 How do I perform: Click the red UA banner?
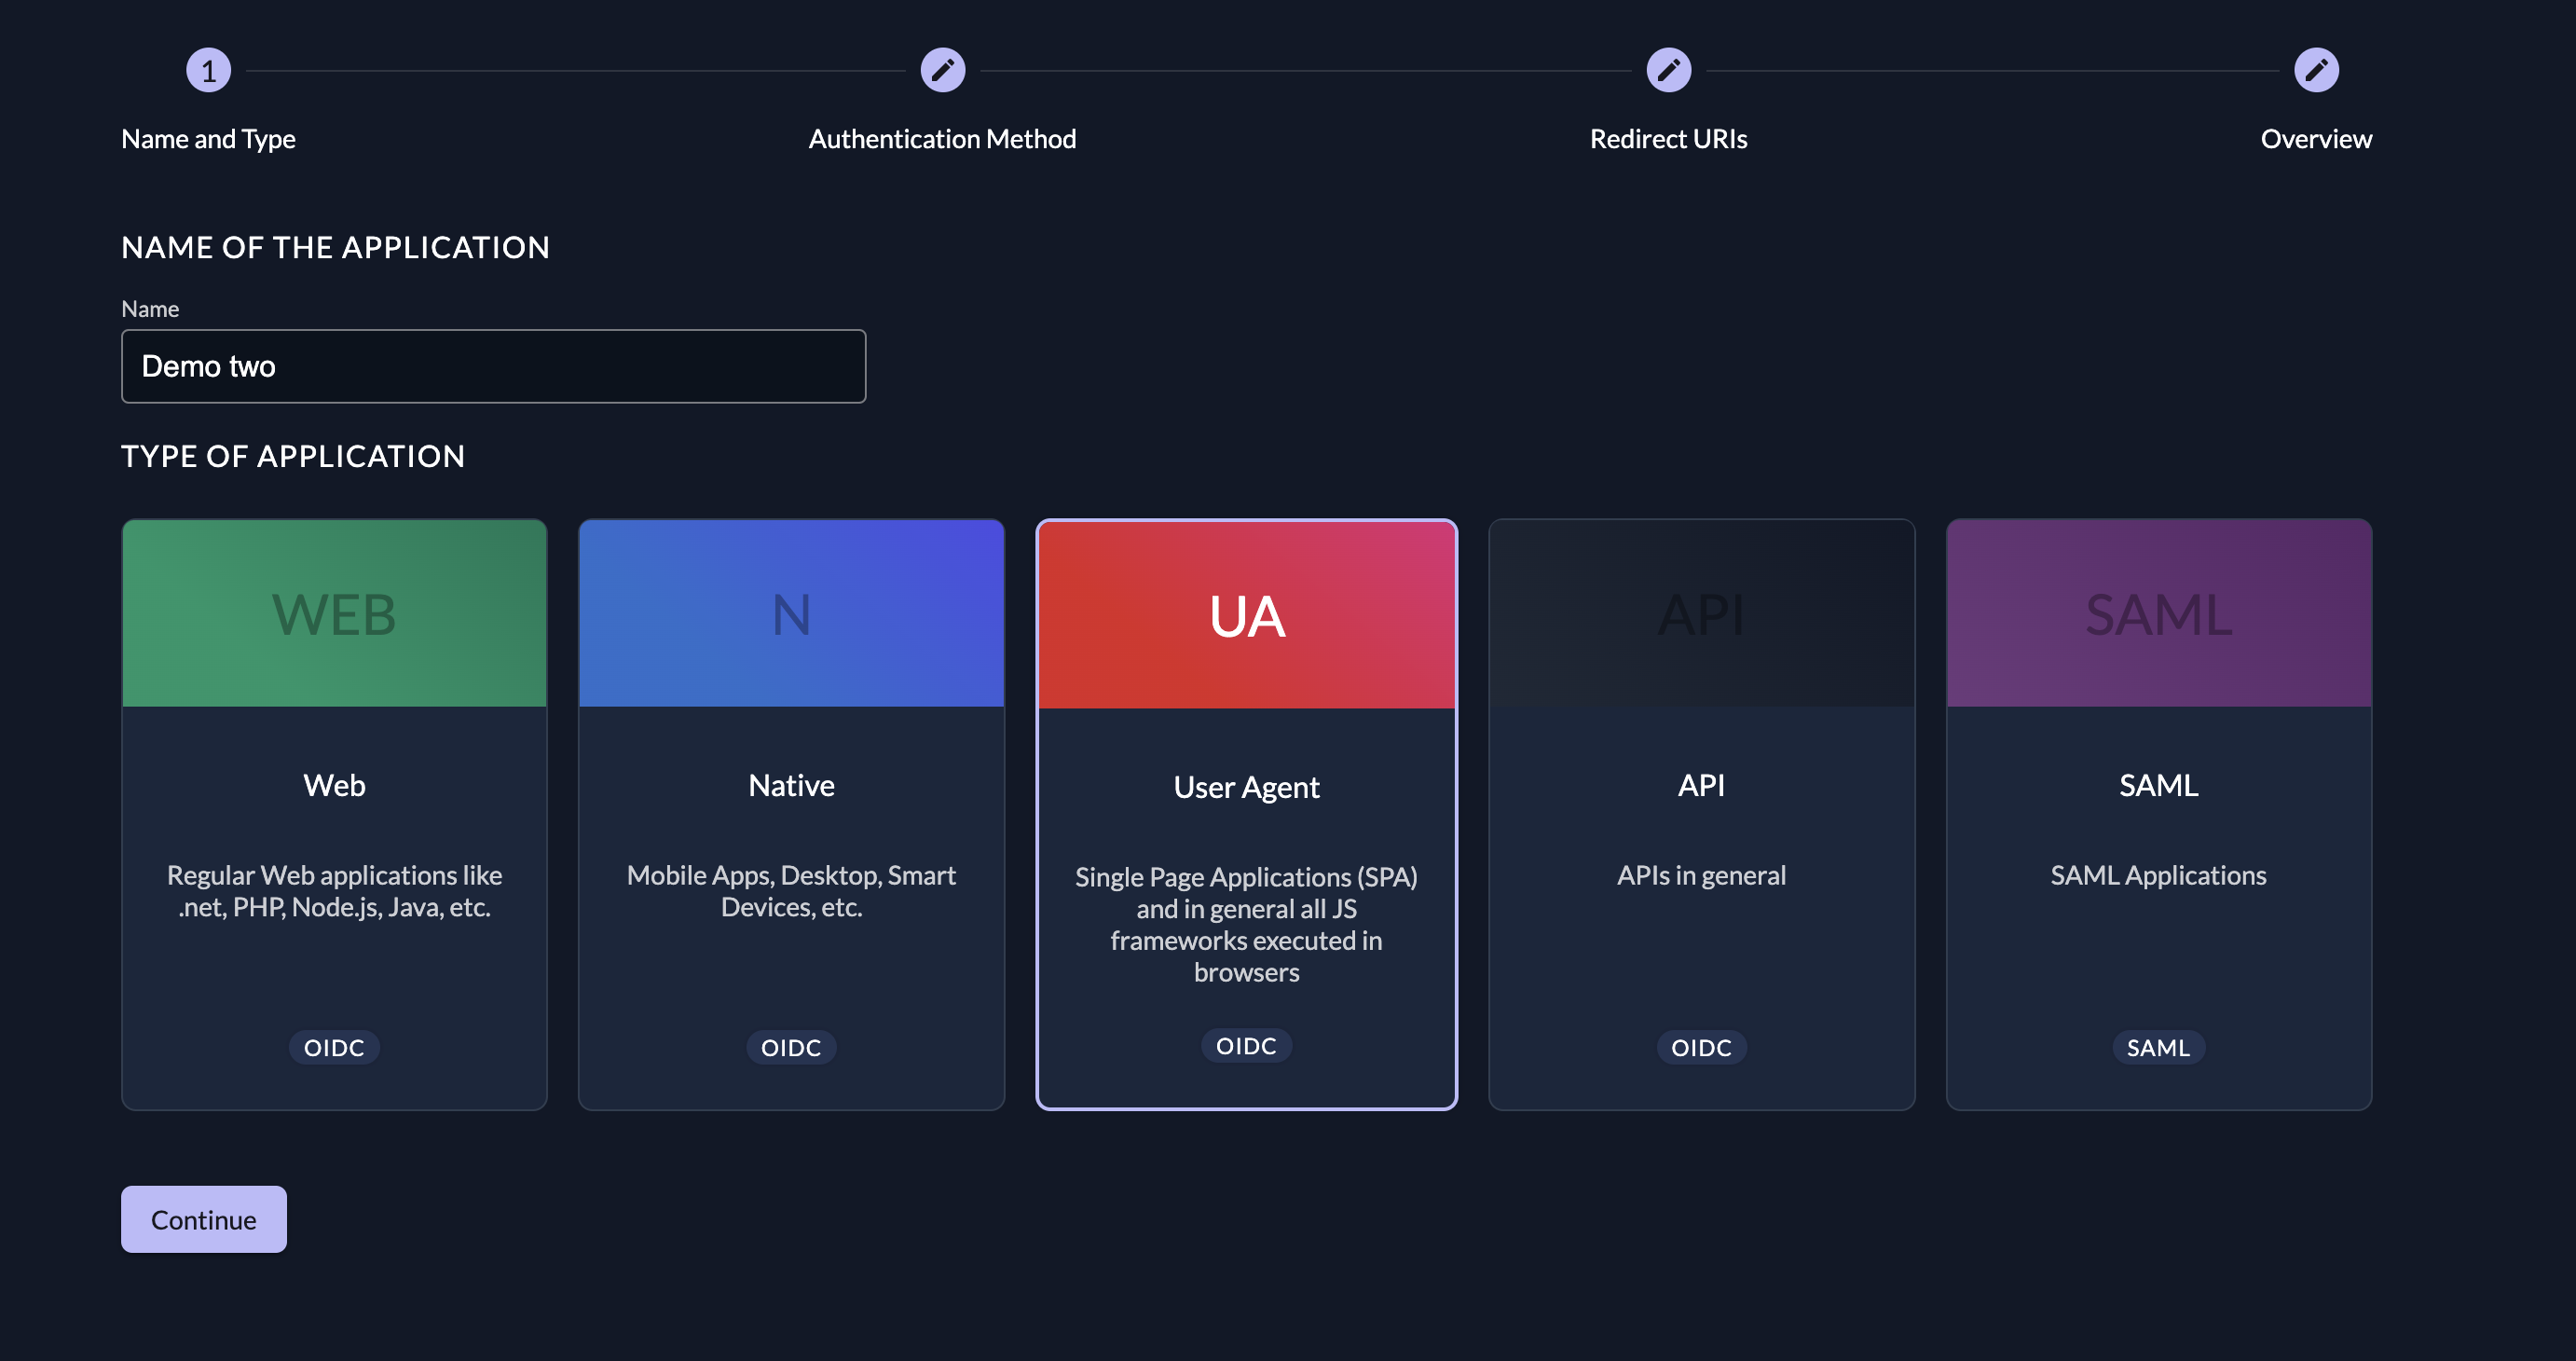pos(1246,615)
